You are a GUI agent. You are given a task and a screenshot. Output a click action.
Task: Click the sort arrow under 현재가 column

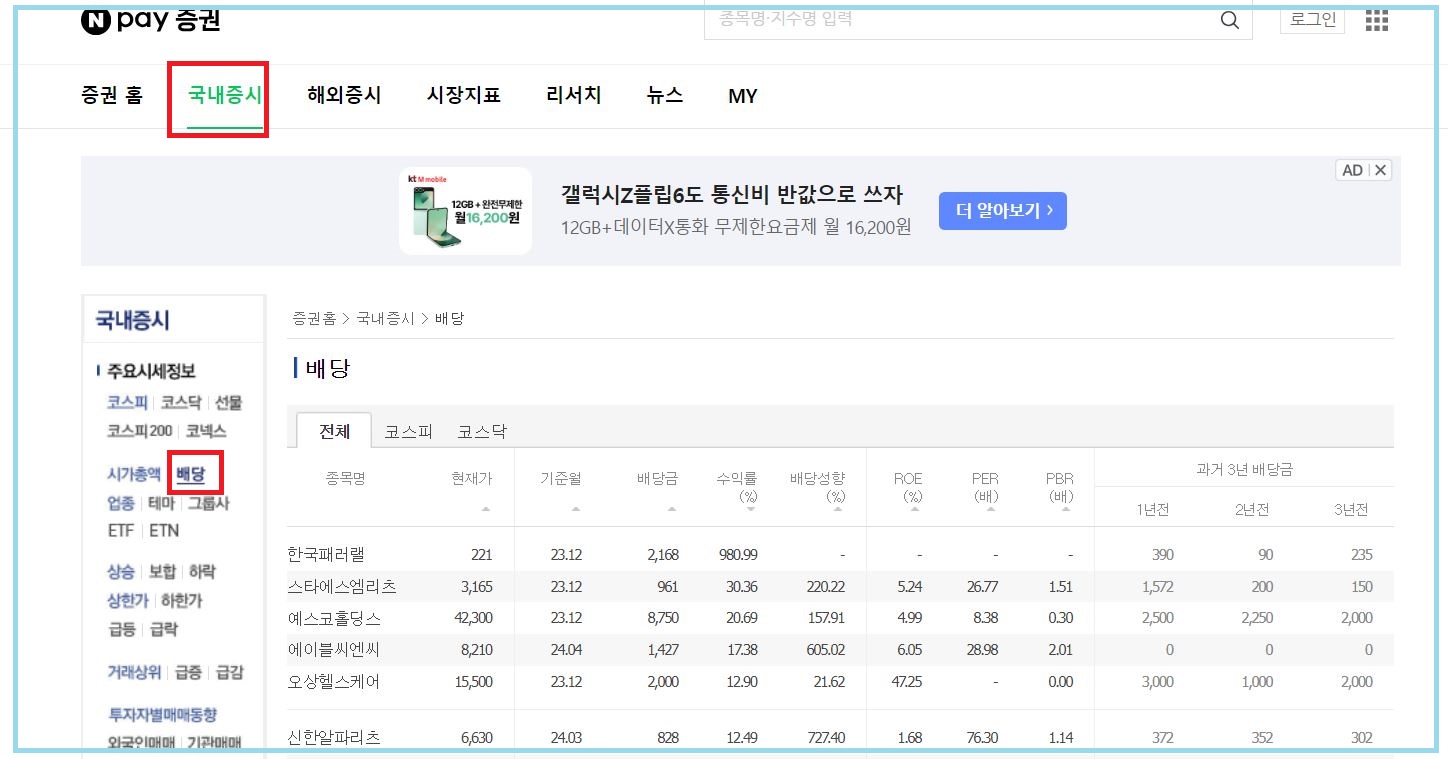point(486,509)
